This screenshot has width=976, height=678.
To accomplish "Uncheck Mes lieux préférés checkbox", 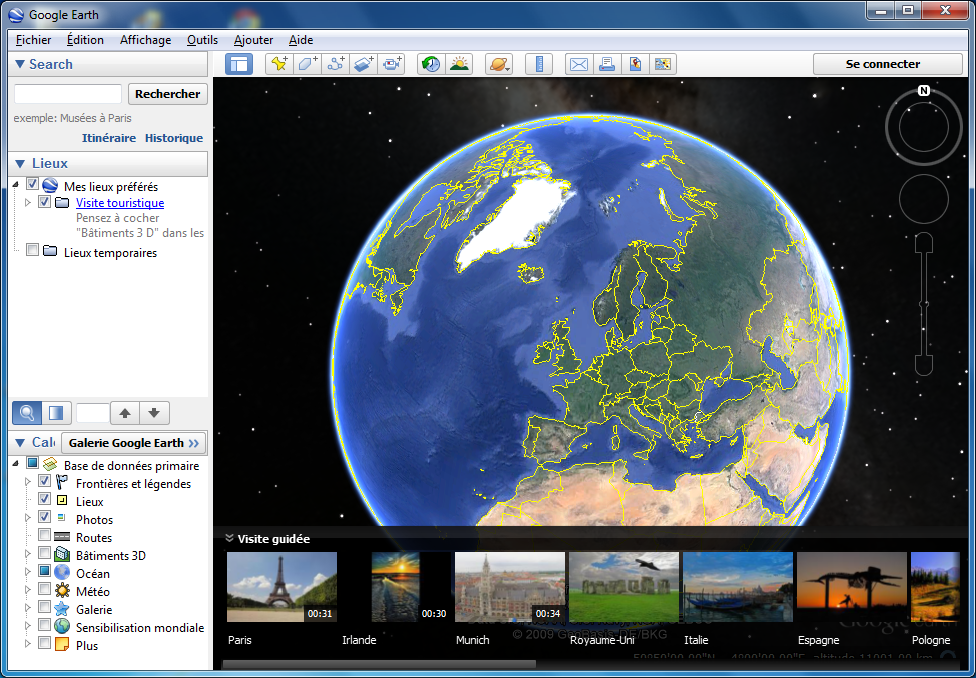I will click(x=32, y=184).
